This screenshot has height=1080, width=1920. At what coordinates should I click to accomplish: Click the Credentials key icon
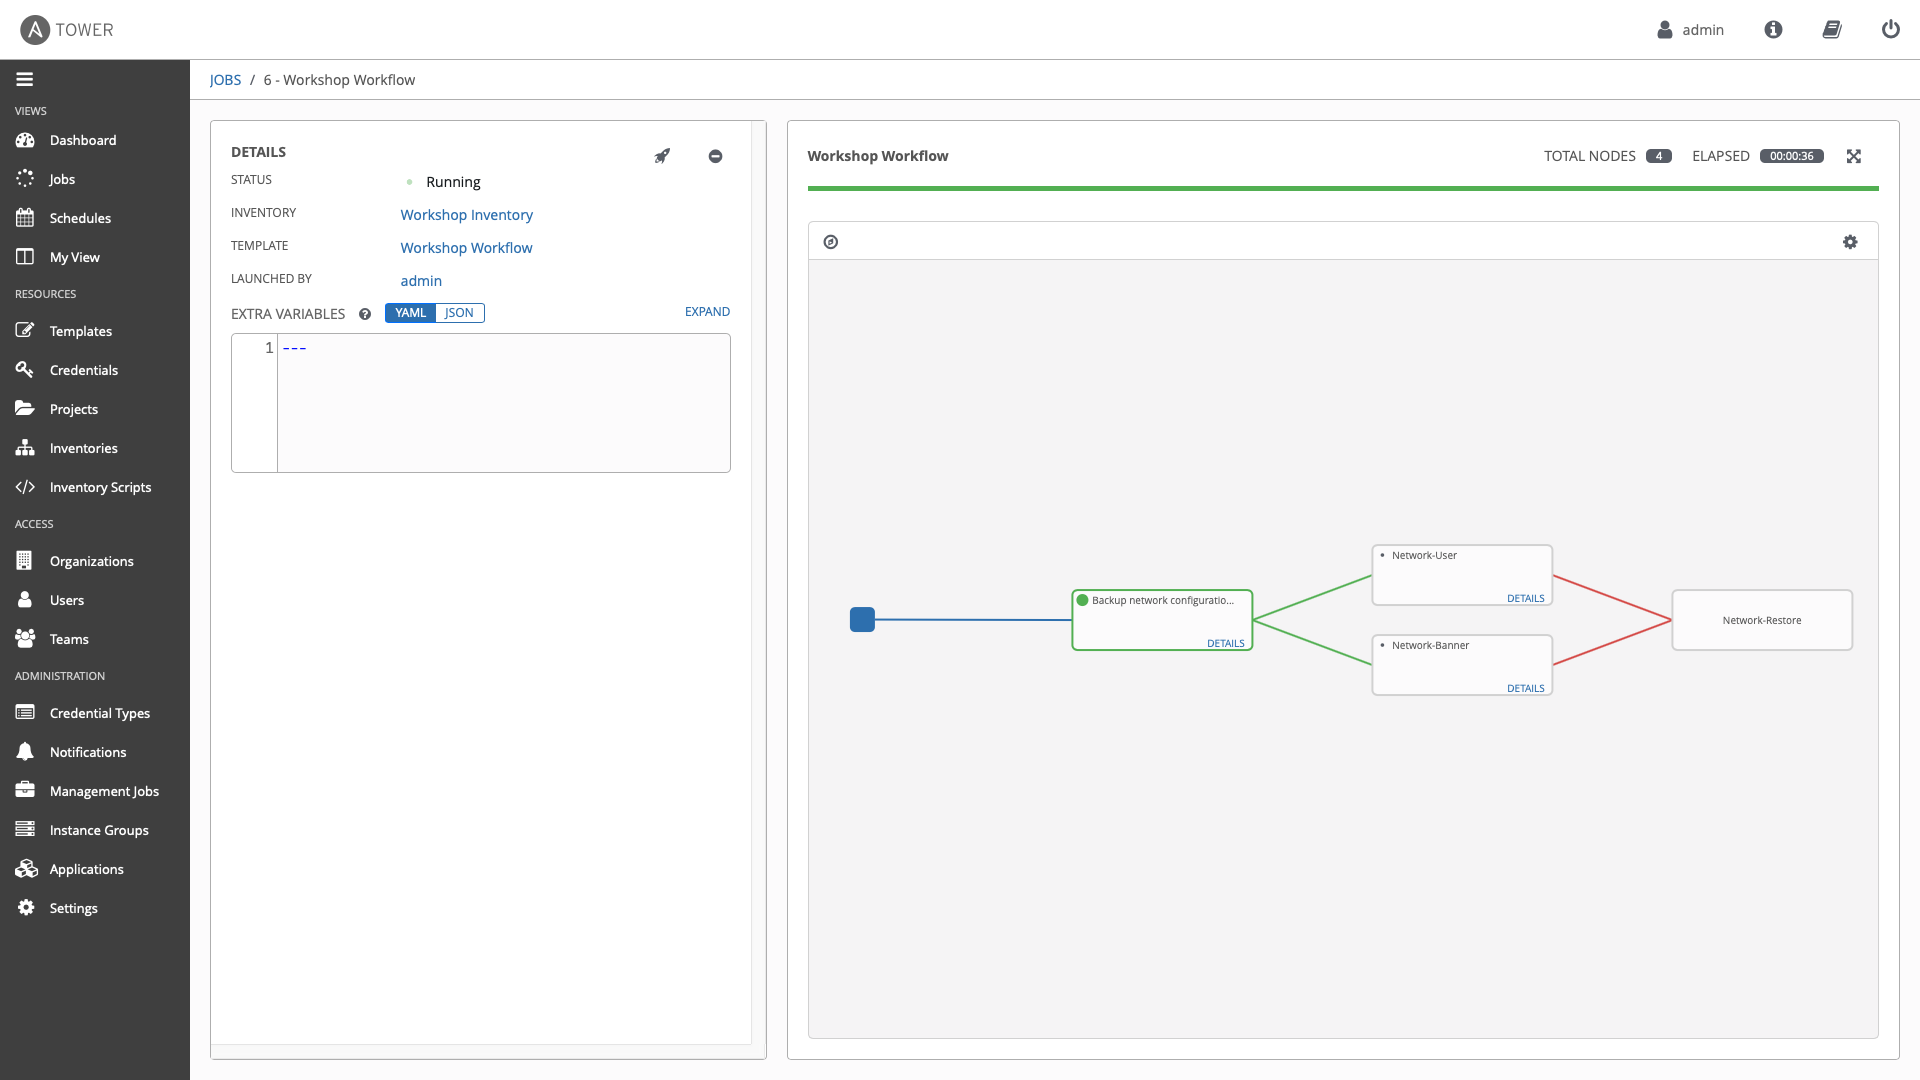pyautogui.click(x=25, y=369)
